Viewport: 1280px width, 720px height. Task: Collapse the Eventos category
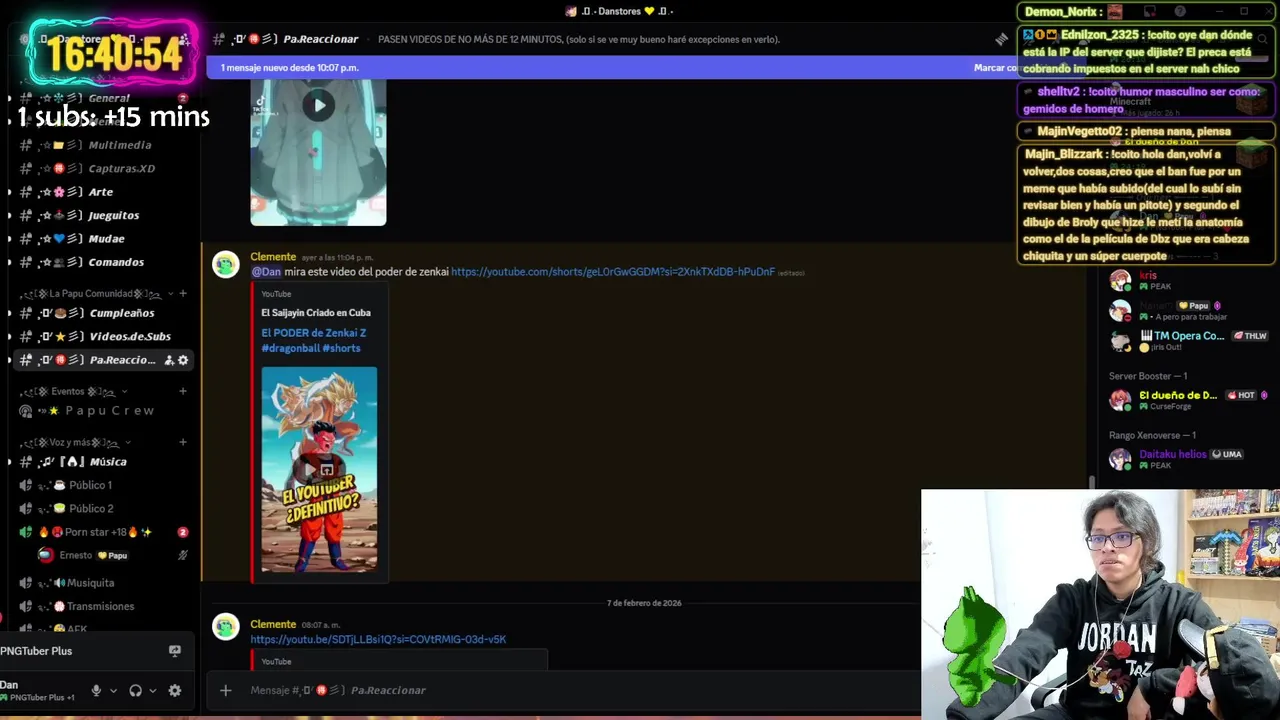pyautogui.click(x=72, y=392)
